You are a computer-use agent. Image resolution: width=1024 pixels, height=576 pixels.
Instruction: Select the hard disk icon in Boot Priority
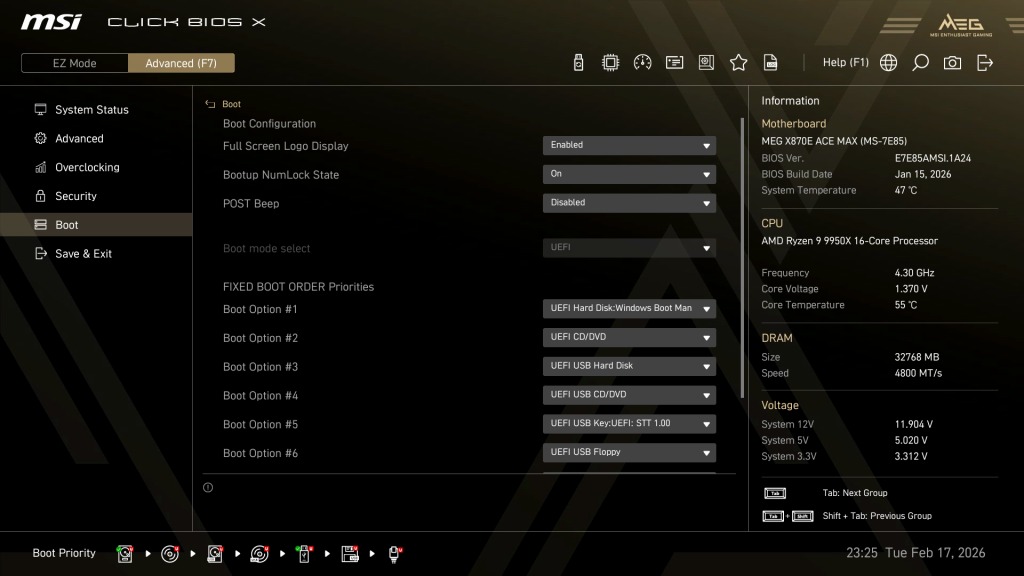point(125,554)
